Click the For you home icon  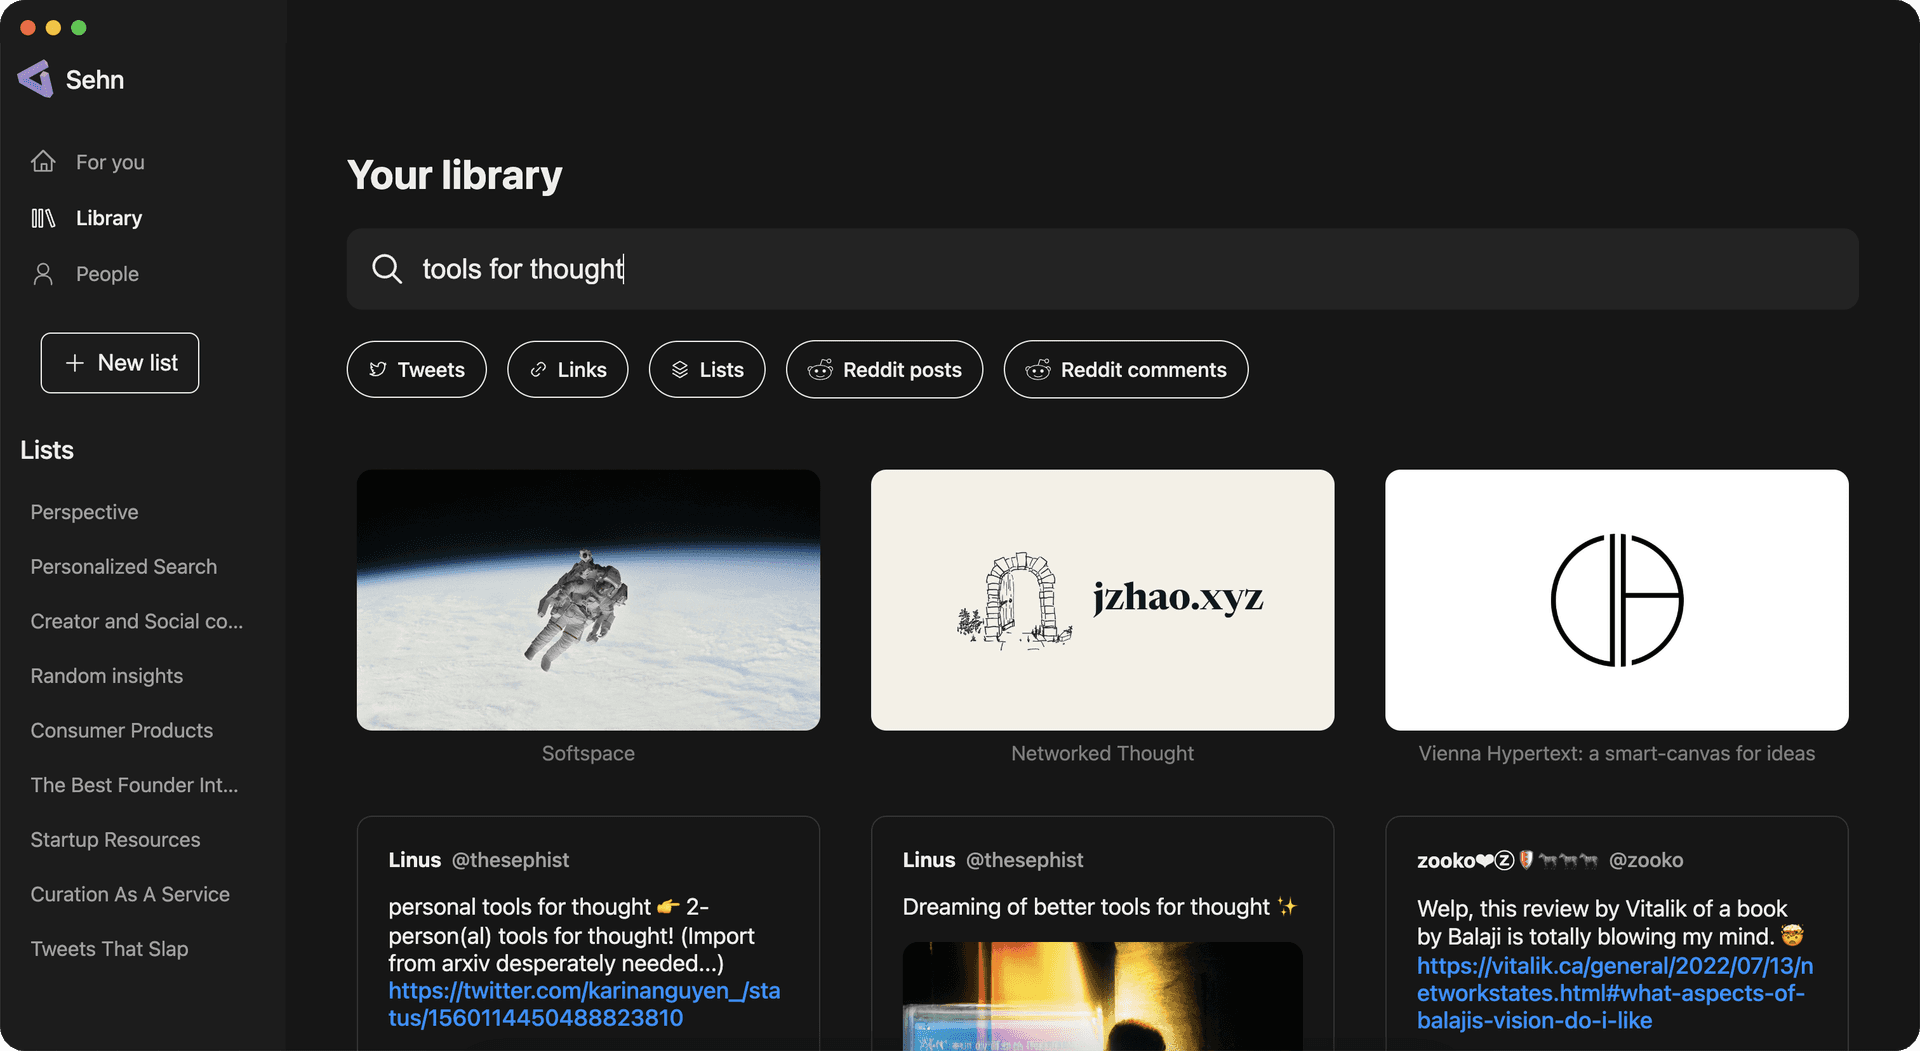(43, 162)
